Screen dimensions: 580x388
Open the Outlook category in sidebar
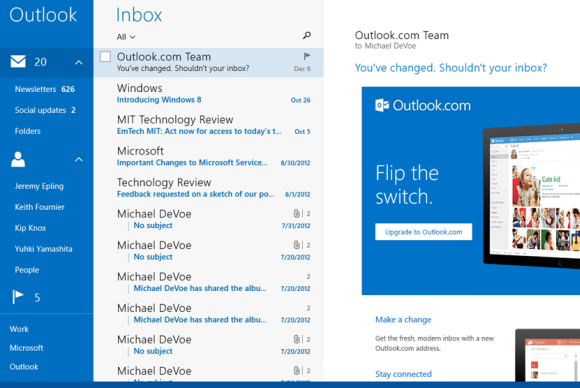point(24,367)
